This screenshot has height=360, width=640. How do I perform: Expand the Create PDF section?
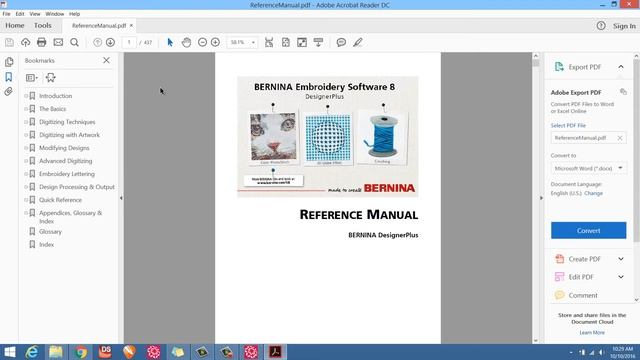621,259
